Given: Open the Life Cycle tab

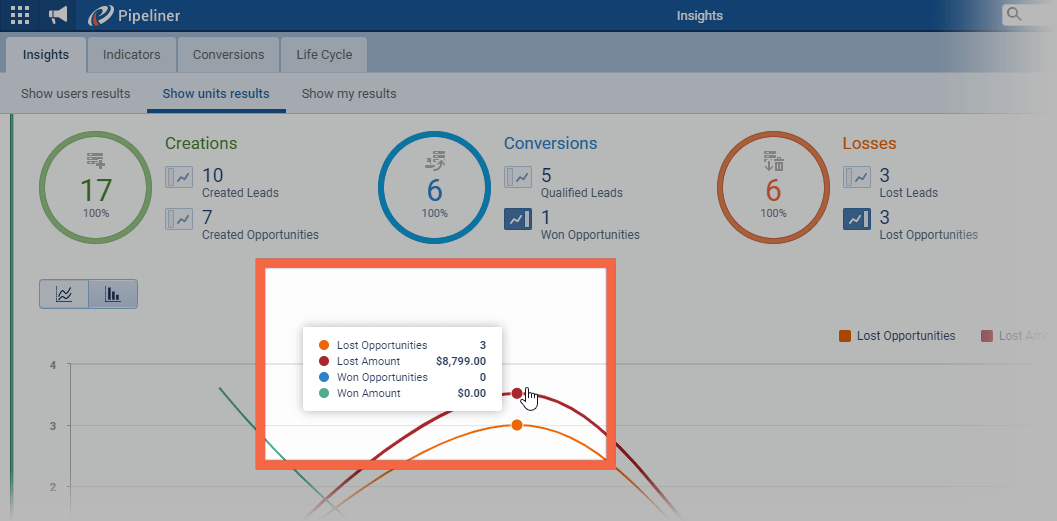Looking at the screenshot, I should (x=324, y=55).
